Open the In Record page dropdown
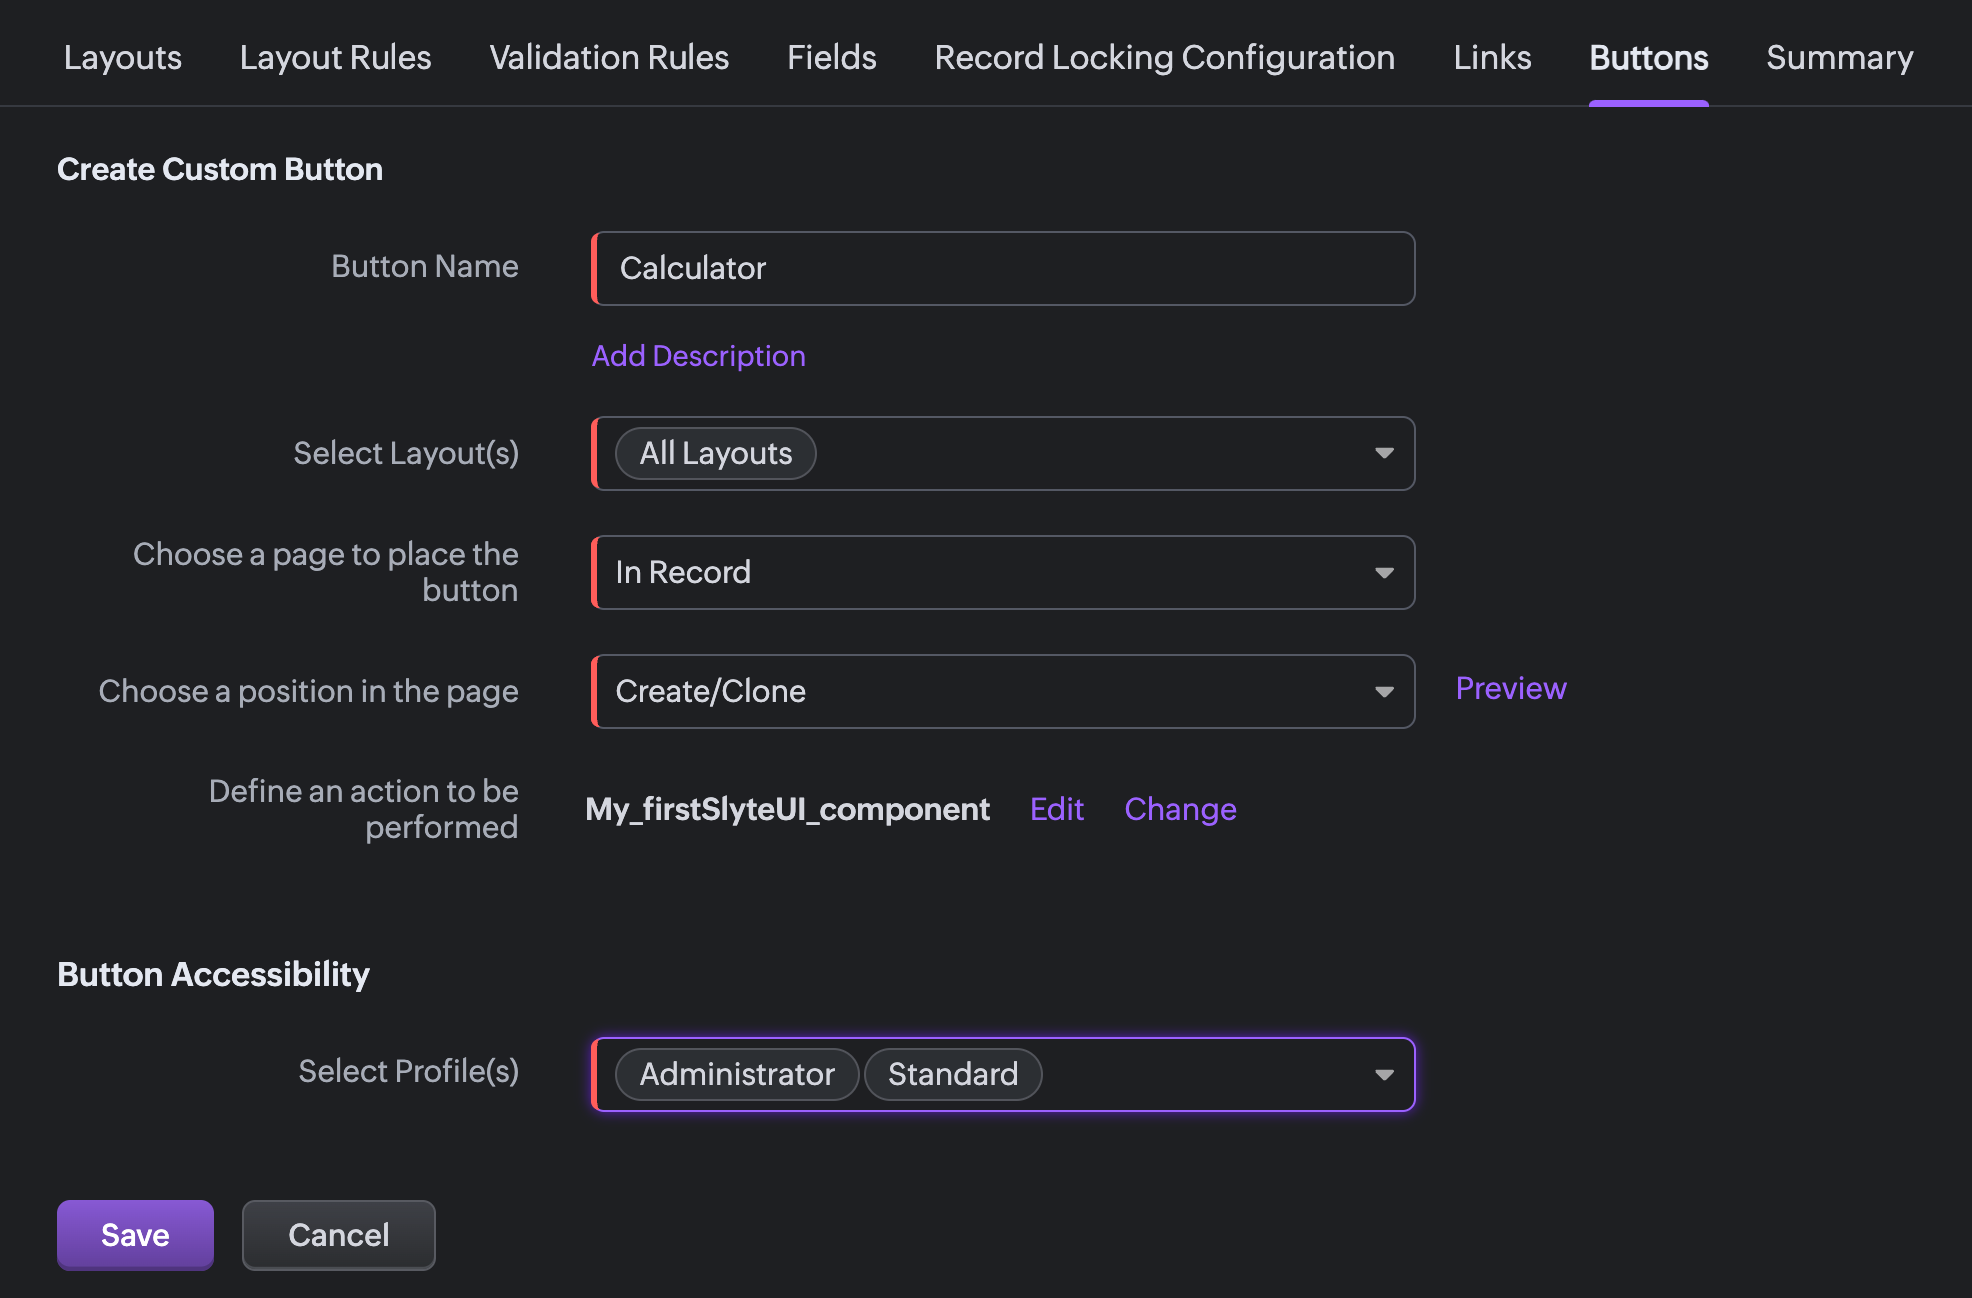Screen dimensions: 1972x1298 click(x=1003, y=572)
